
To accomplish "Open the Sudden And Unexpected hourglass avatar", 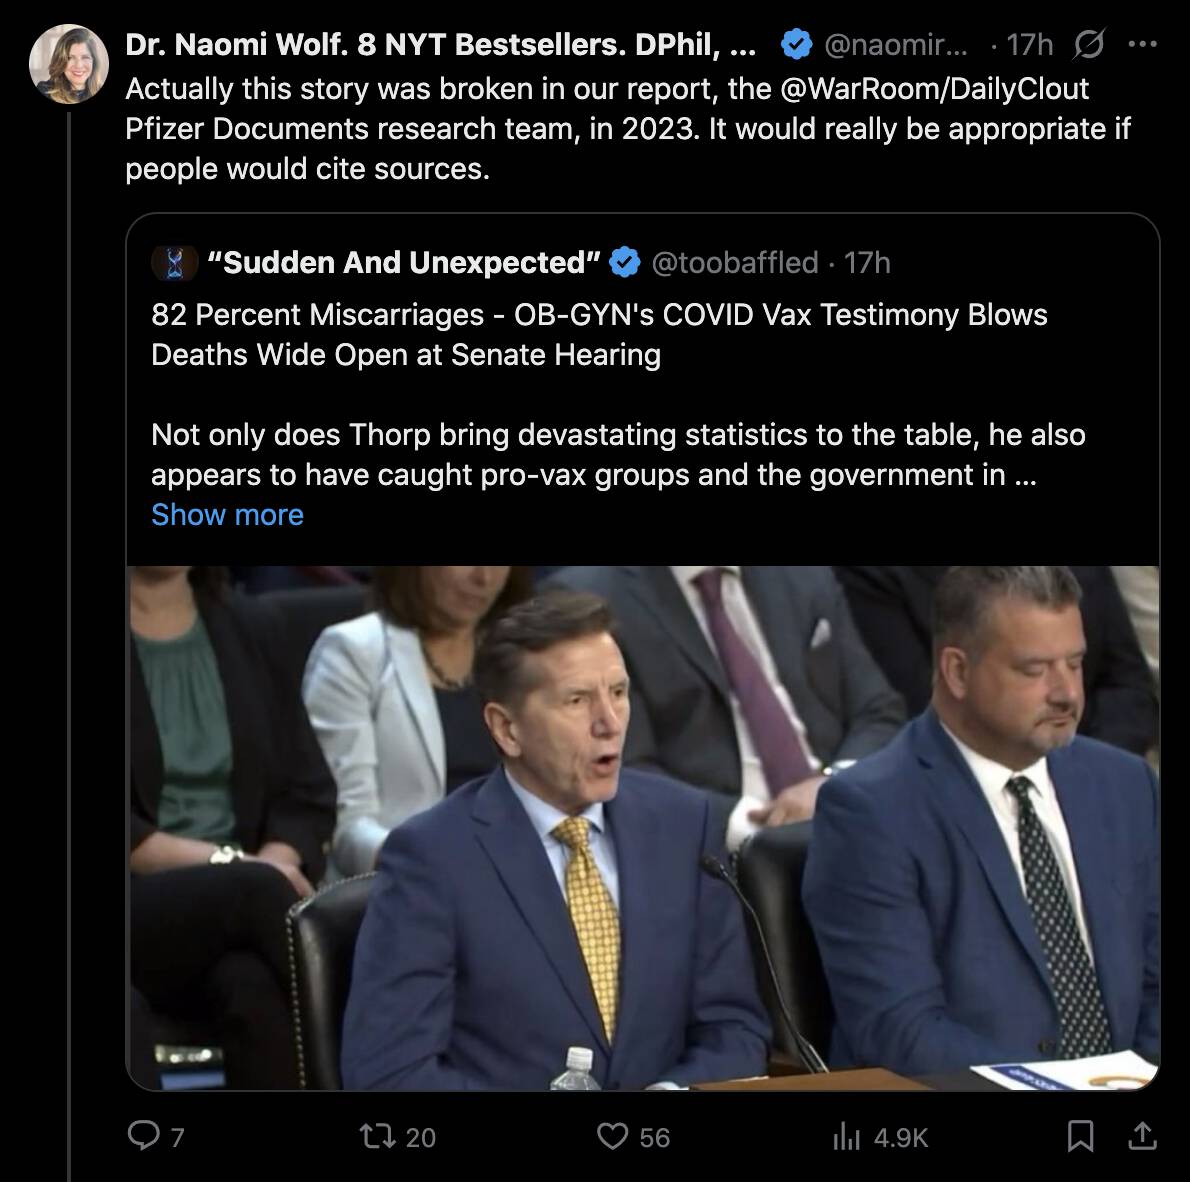I will click(175, 263).
